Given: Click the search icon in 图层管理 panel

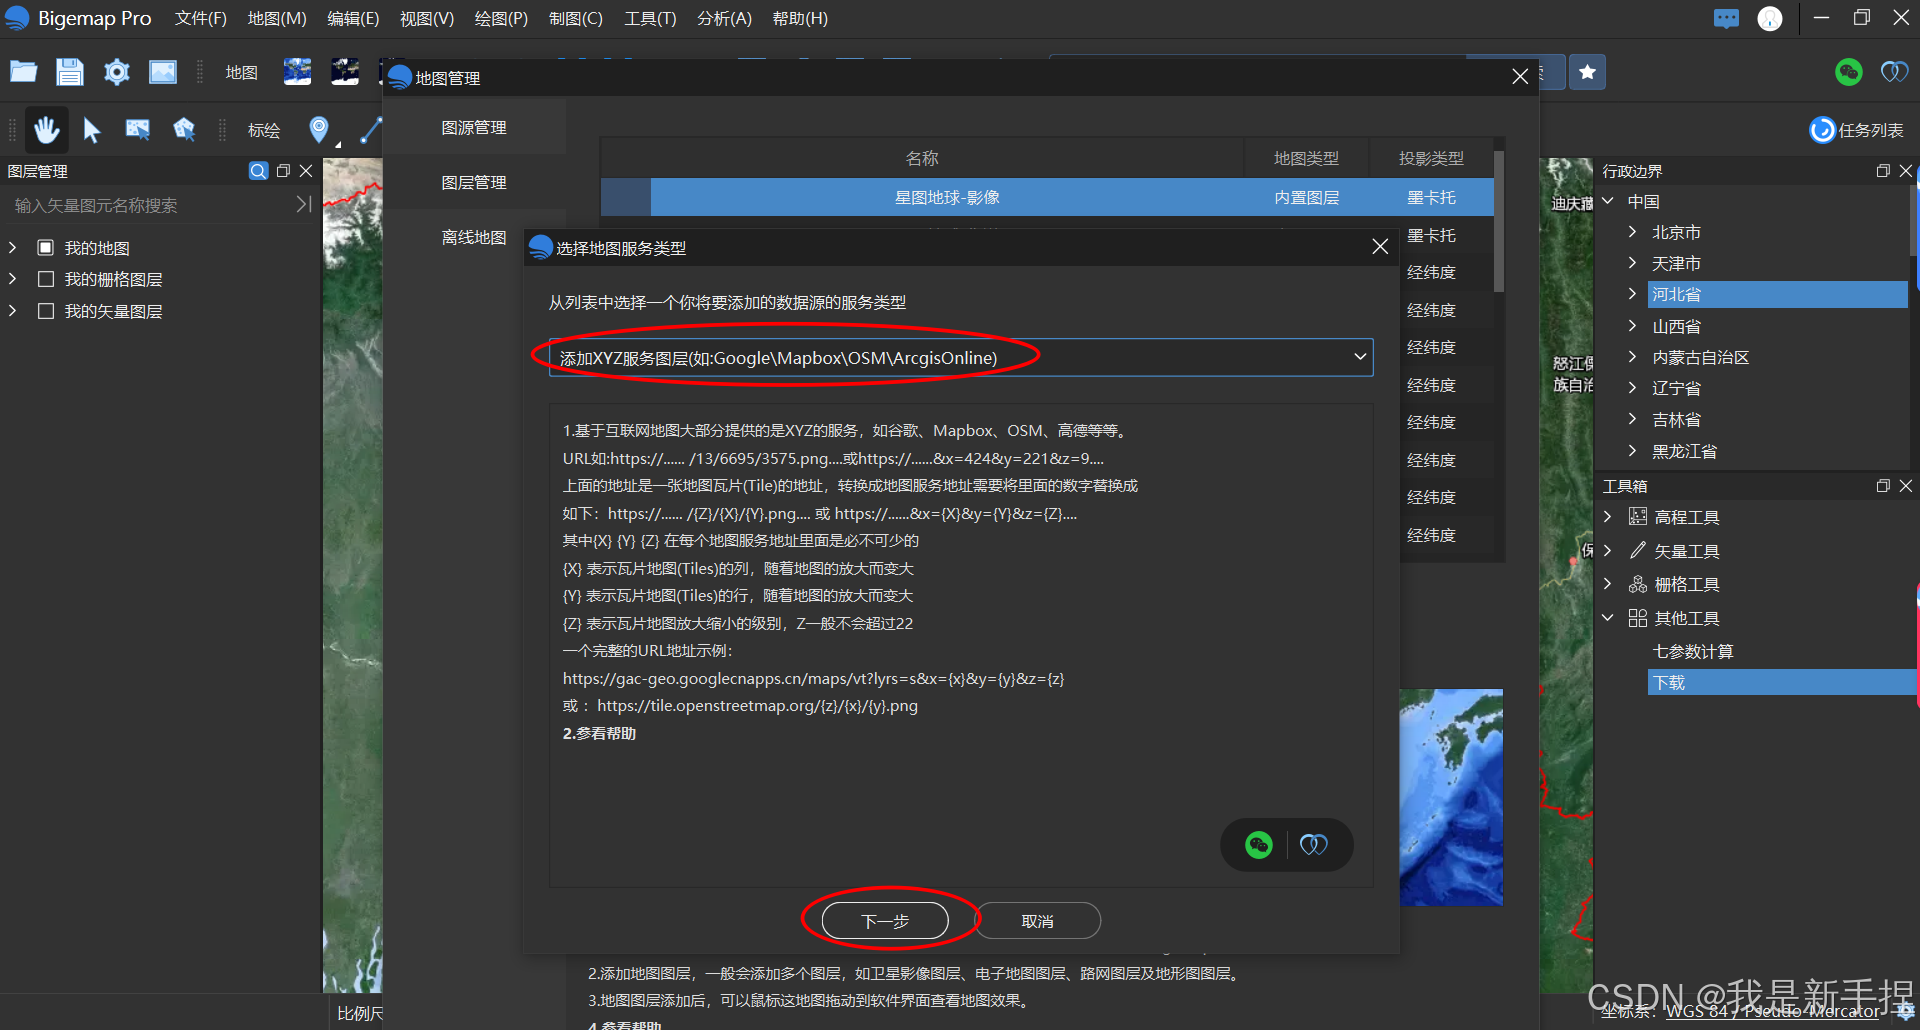Looking at the screenshot, I should point(258,171).
